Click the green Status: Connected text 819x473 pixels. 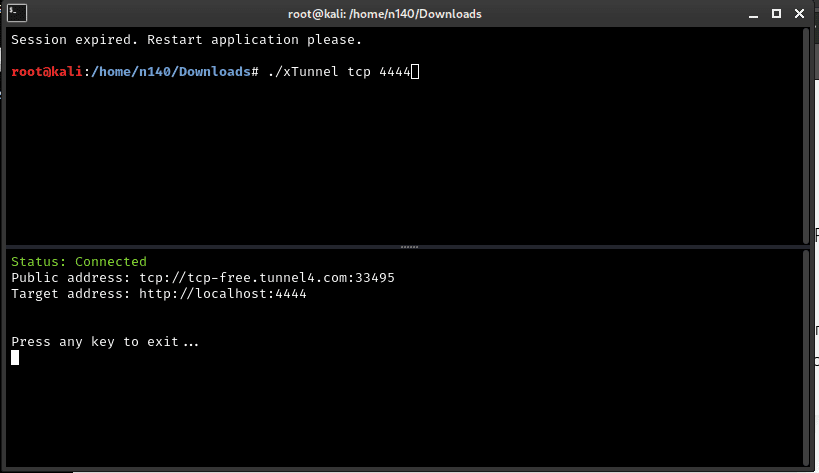[x=78, y=262]
